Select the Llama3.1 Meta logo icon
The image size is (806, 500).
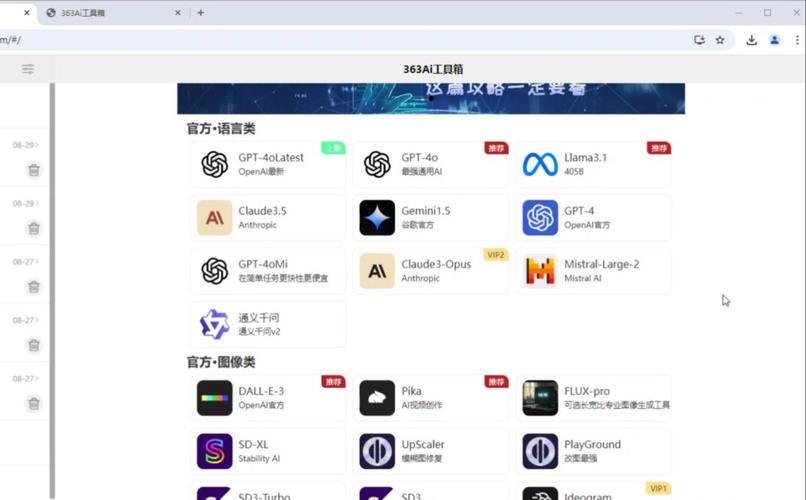coord(540,164)
